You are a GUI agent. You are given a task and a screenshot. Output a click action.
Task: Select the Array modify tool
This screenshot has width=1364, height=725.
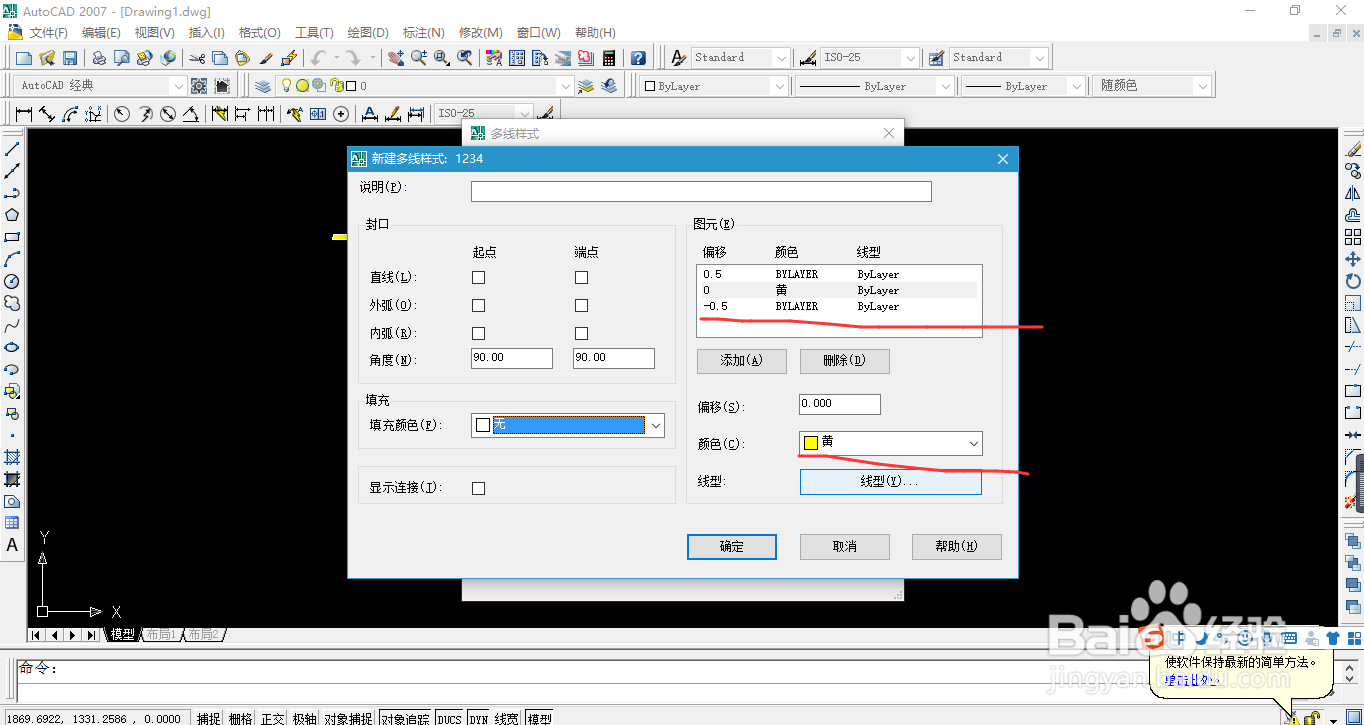pos(1353,237)
